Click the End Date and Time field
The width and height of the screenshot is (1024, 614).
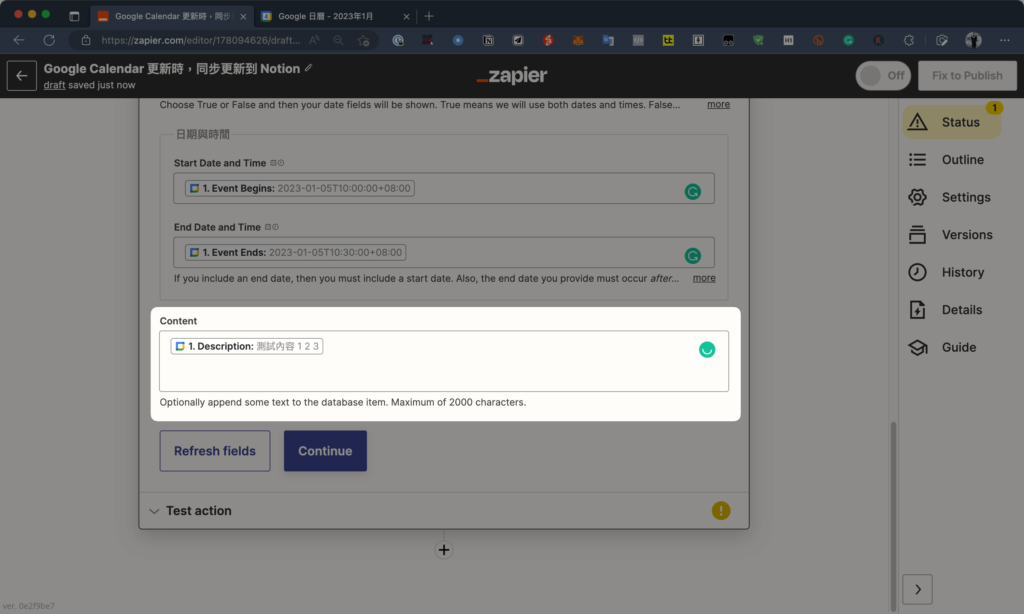(444, 252)
